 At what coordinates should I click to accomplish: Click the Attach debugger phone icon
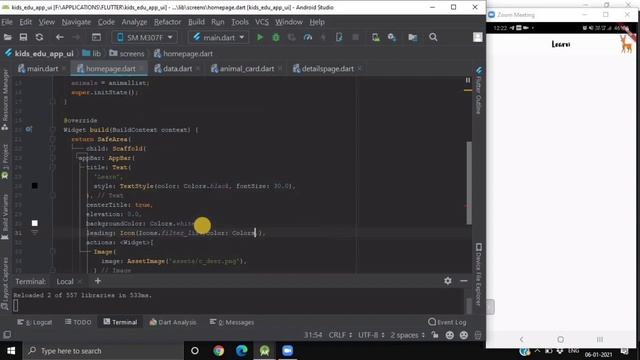339,37
